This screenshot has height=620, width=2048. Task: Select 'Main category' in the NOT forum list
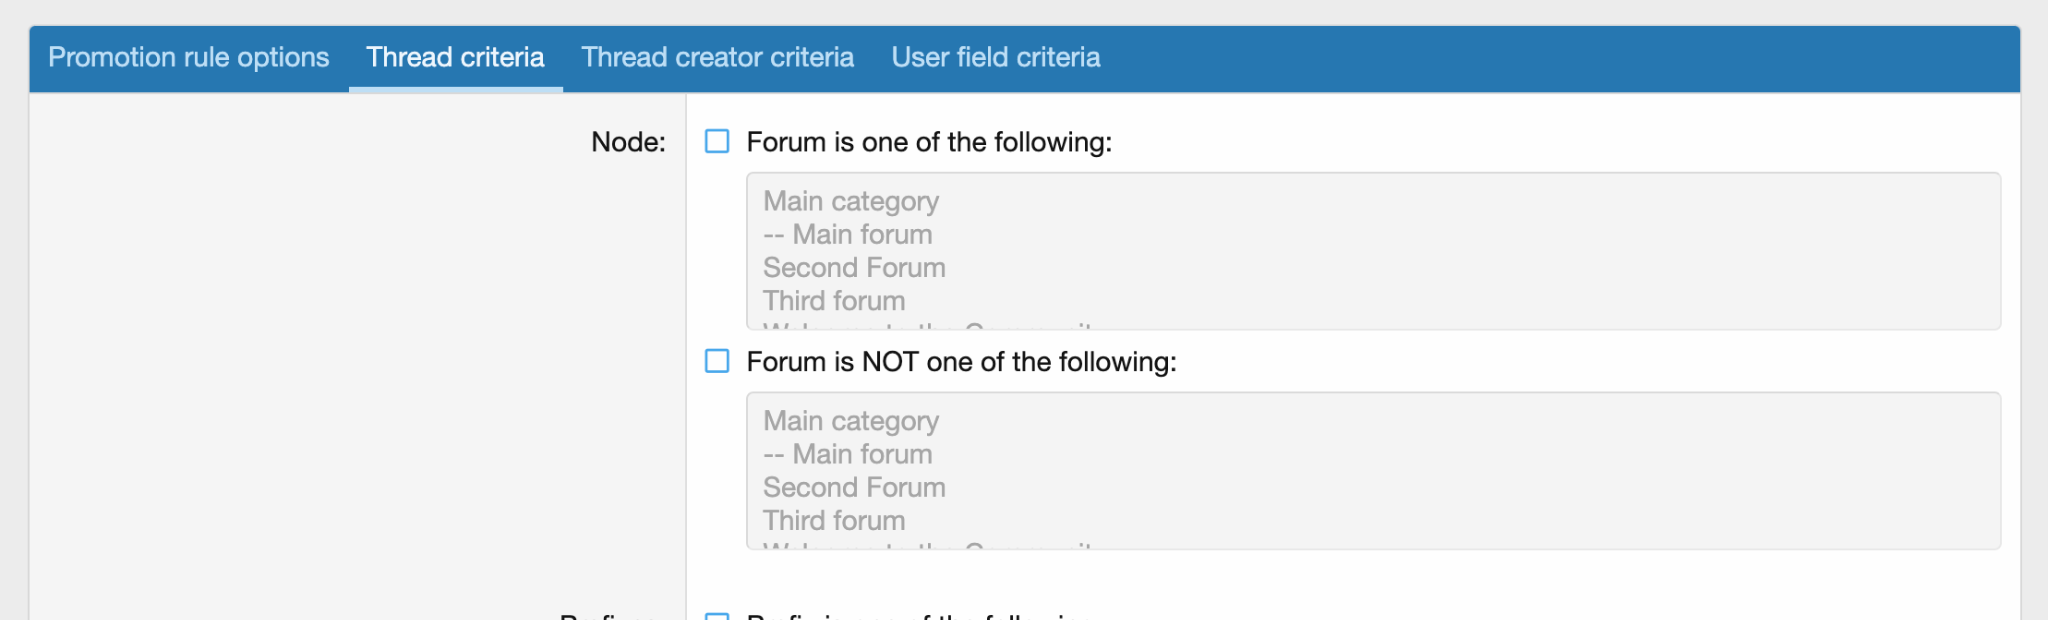tap(851, 421)
